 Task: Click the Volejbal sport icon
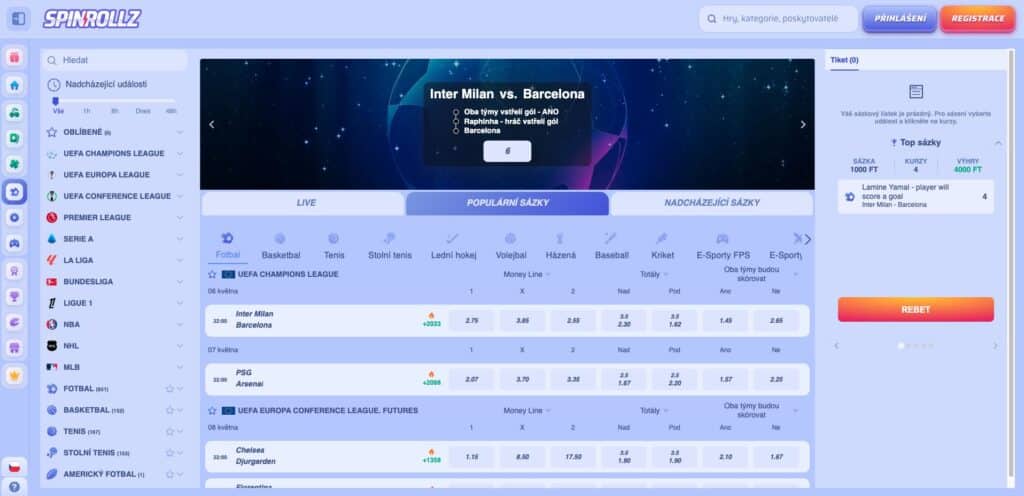click(x=510, y=239)
